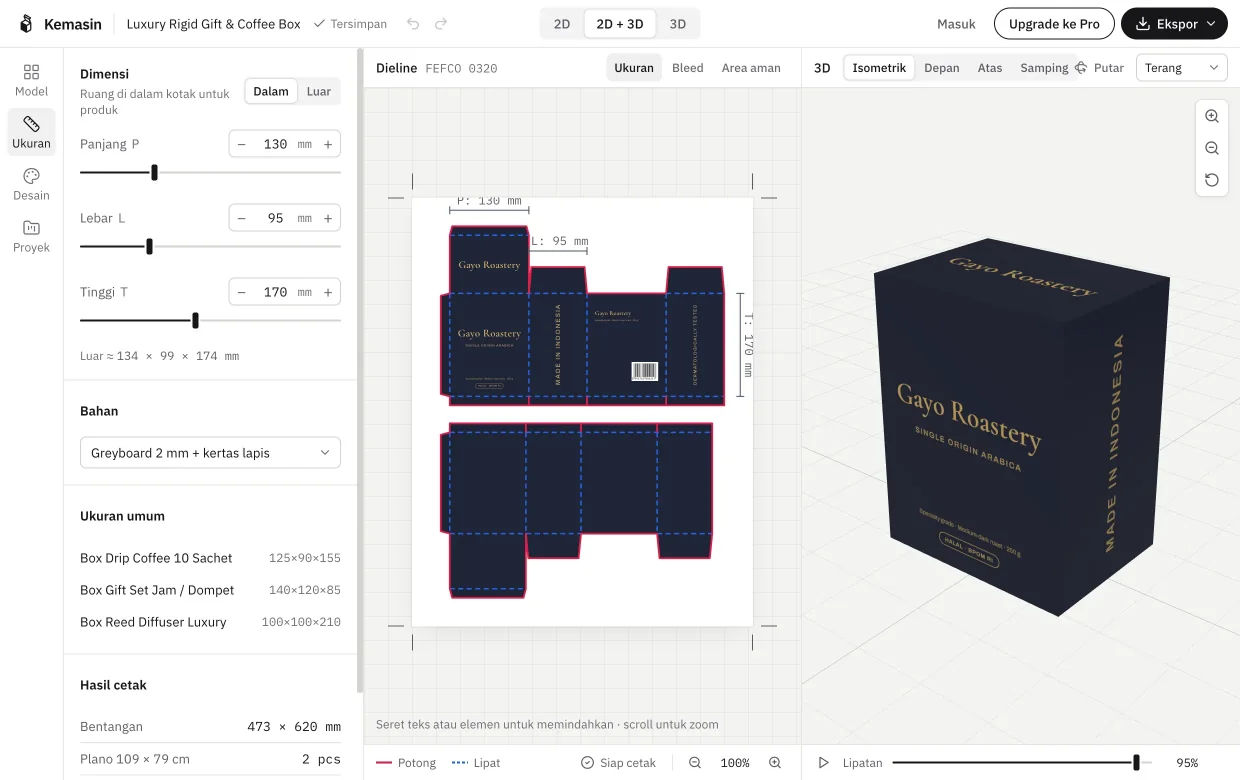Viewport: 1240px width, 780px height.
Task: Click the left panel vertical scrollbar
Action: click(360, 370)
